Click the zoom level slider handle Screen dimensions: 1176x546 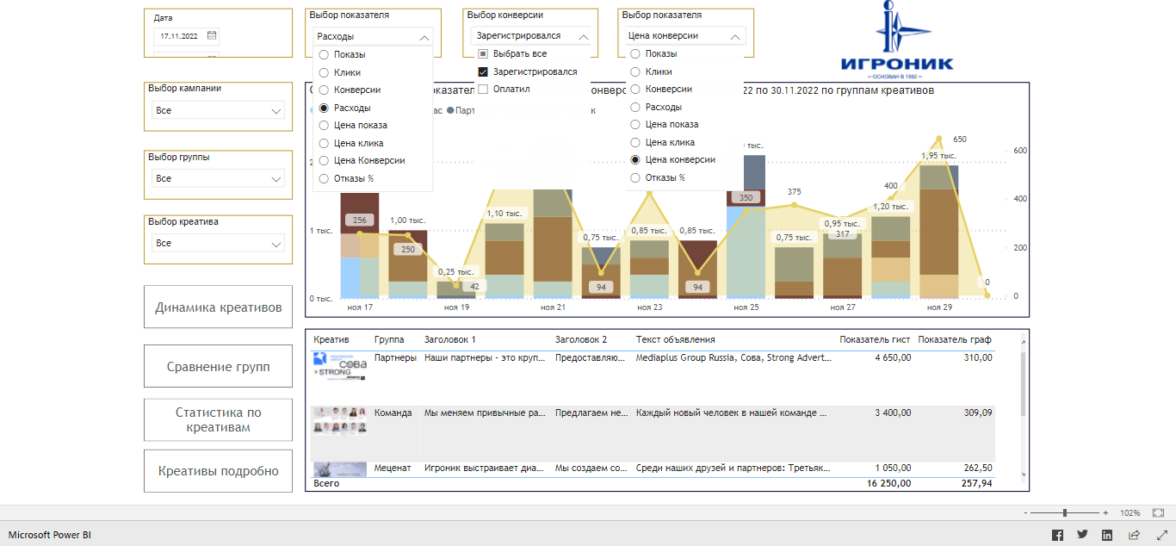pos(1065,512)
